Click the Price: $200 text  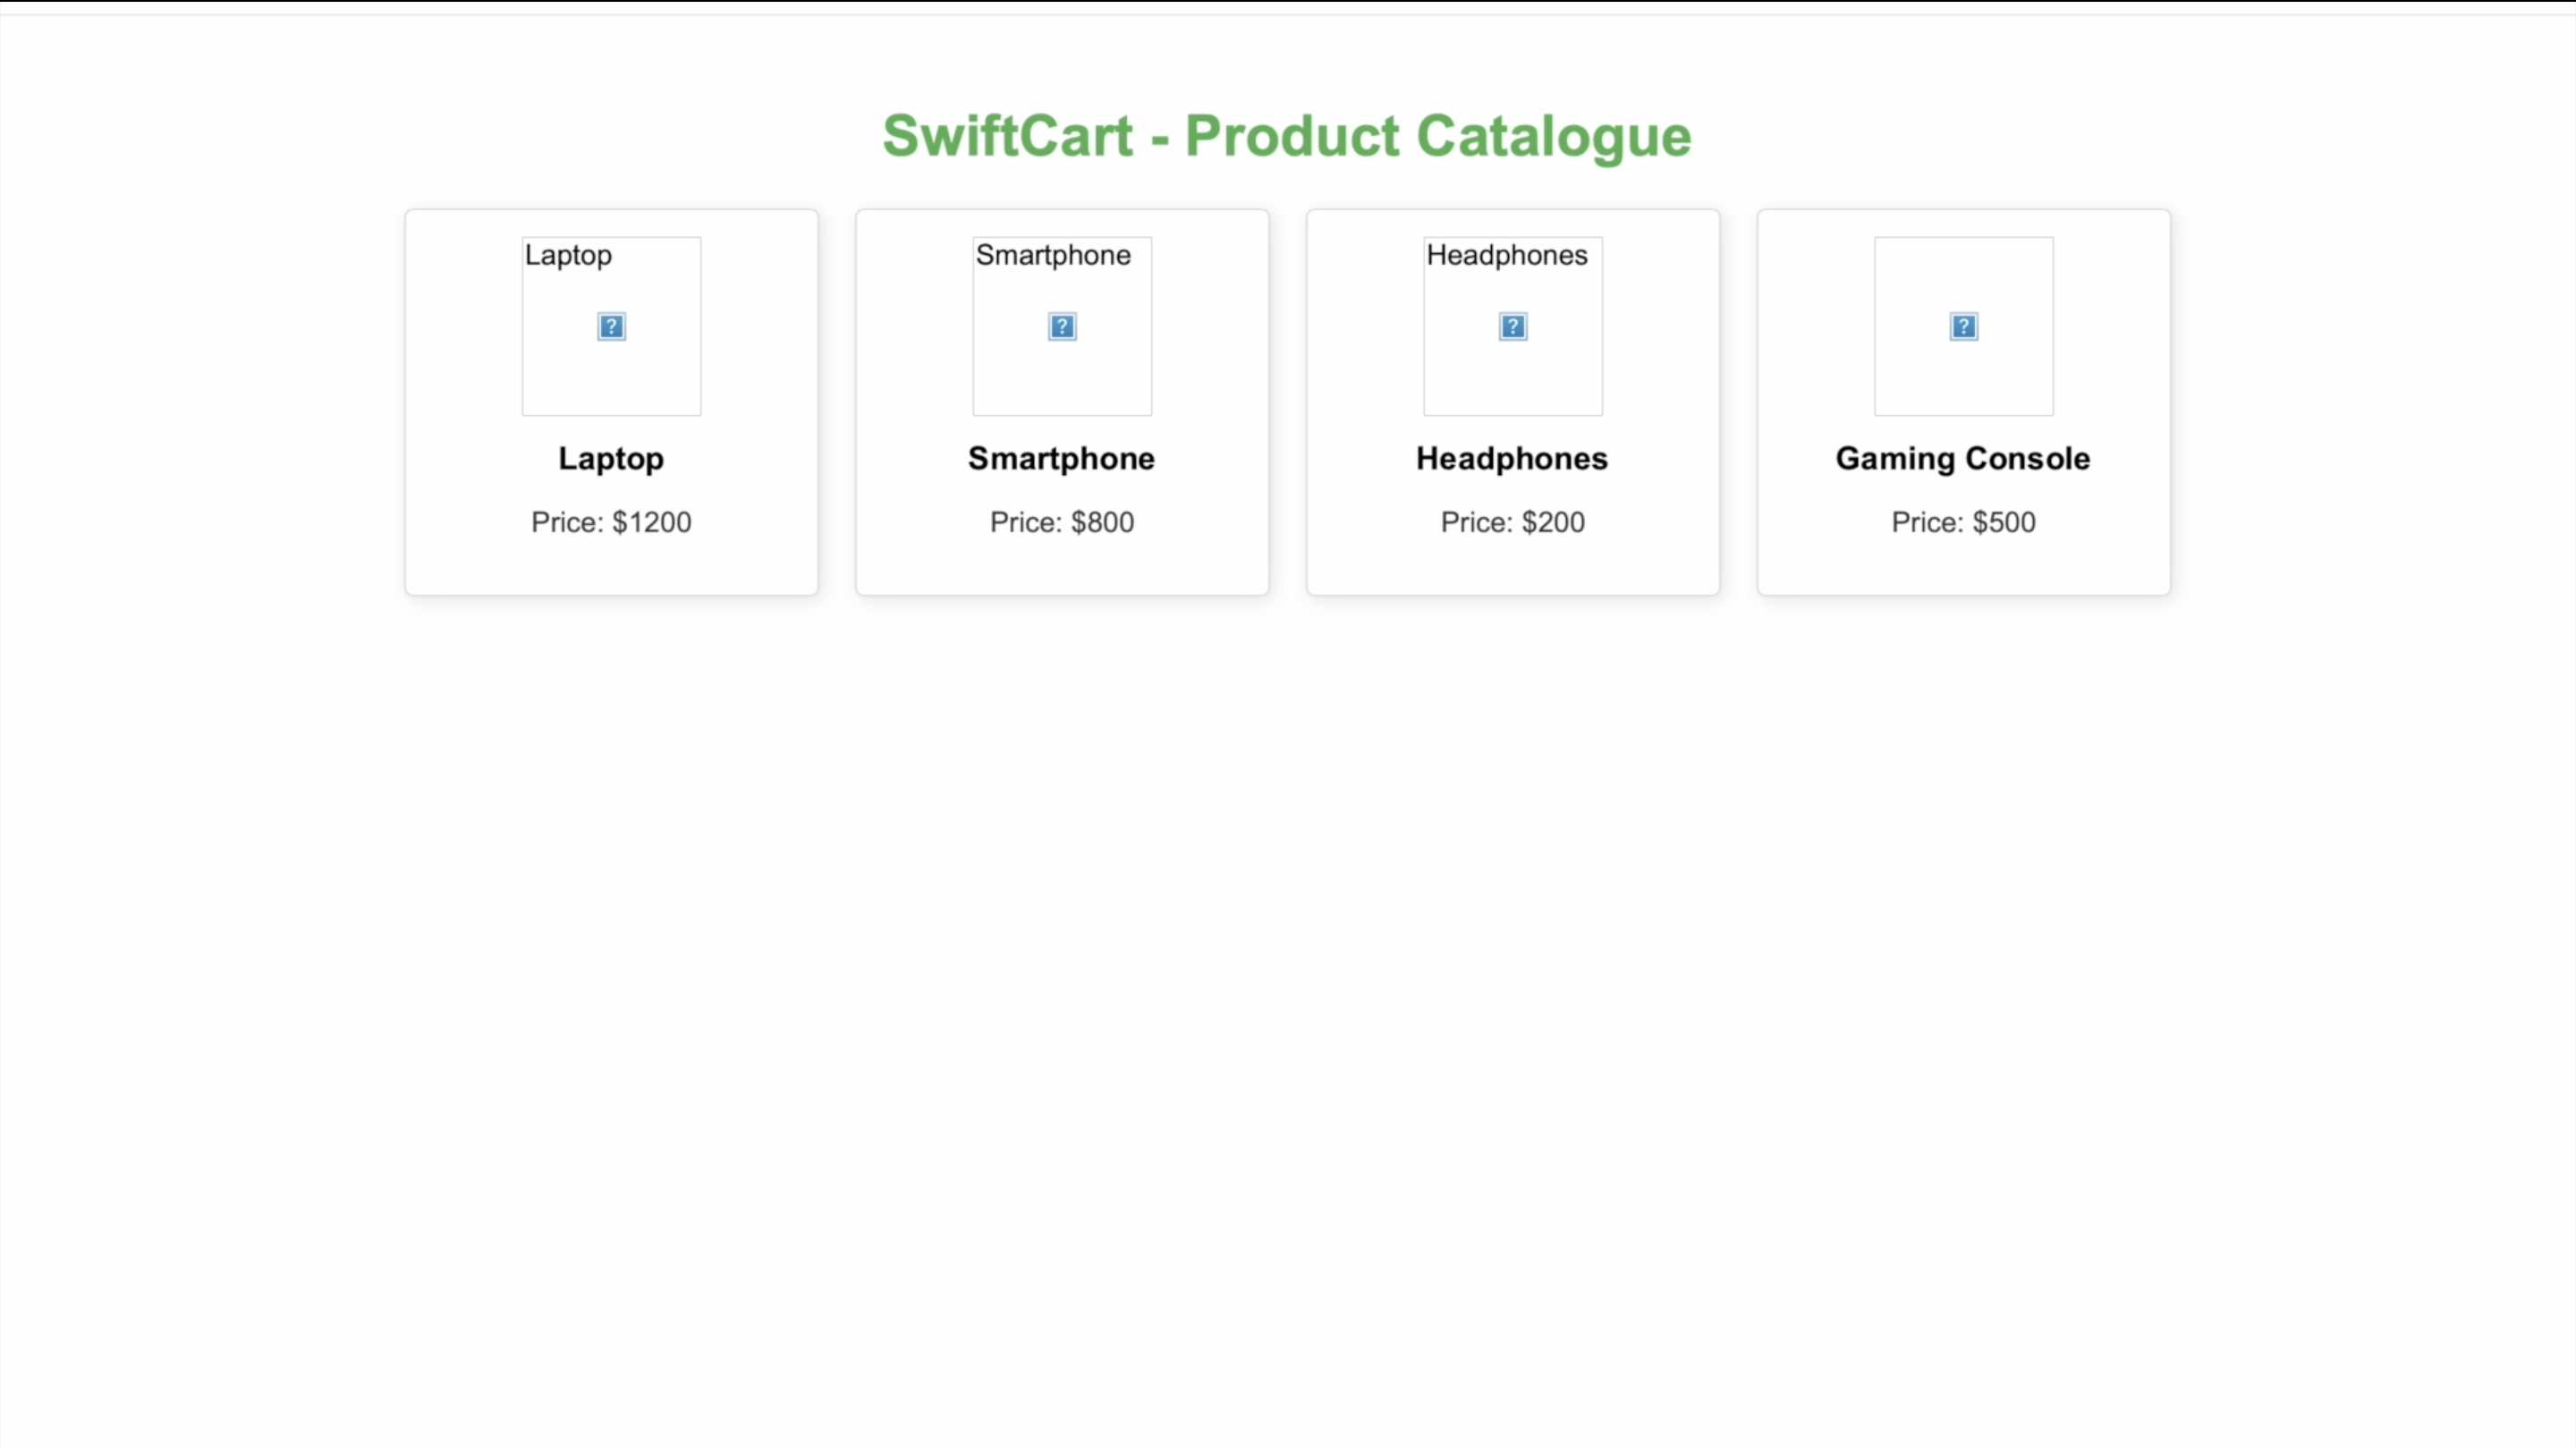coord(1513,522)
